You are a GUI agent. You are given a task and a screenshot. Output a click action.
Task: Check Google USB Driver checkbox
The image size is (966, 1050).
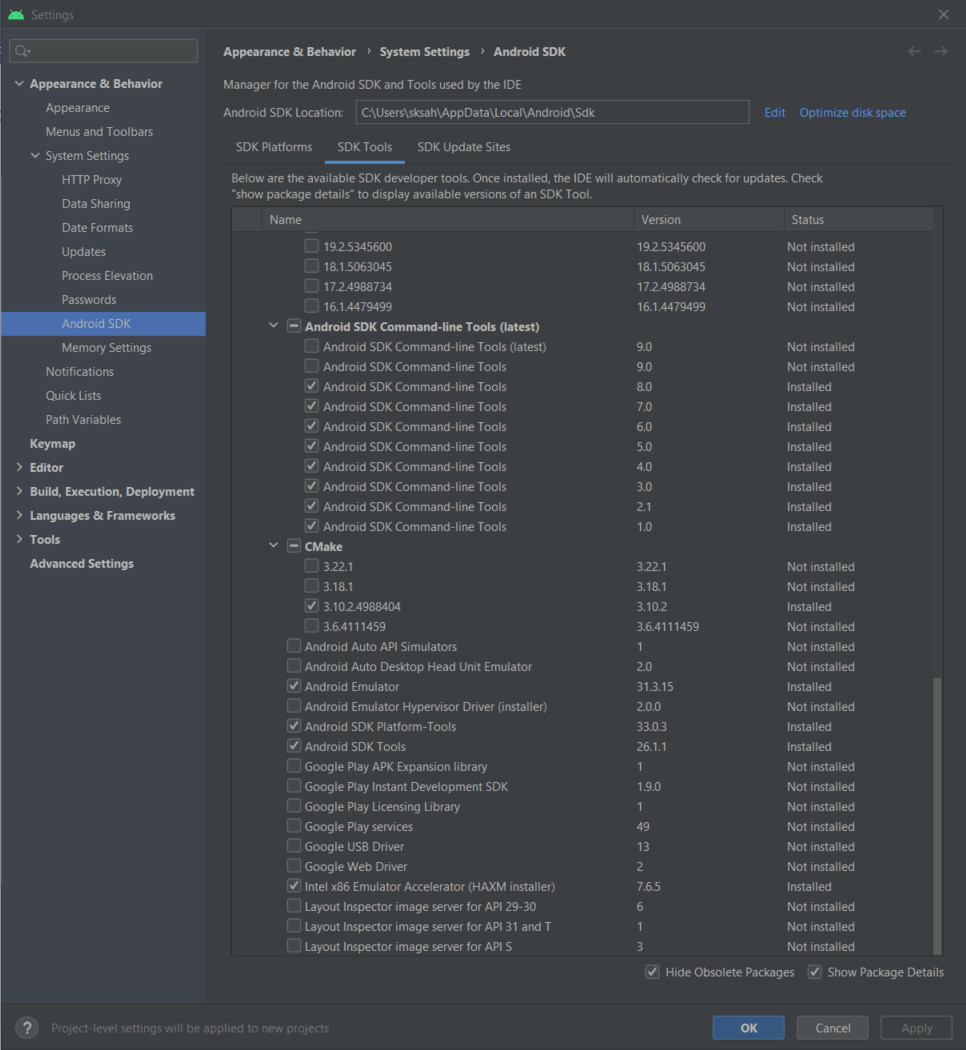tap(293, 846)
